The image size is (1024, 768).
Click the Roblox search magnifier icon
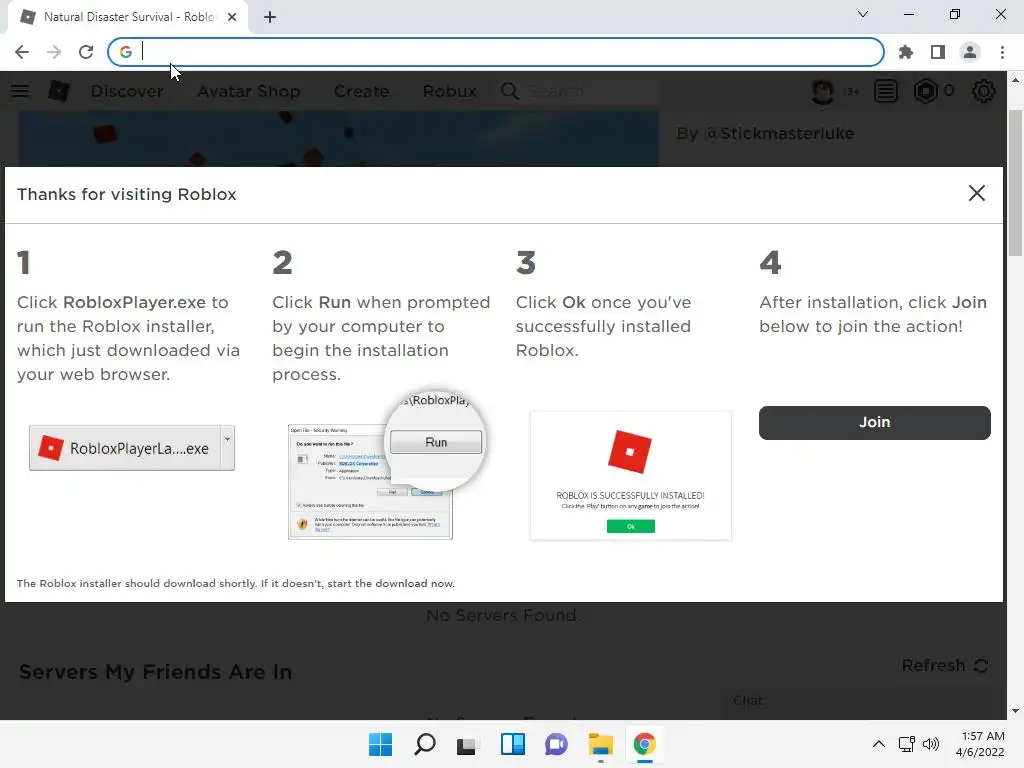[510, 91]
